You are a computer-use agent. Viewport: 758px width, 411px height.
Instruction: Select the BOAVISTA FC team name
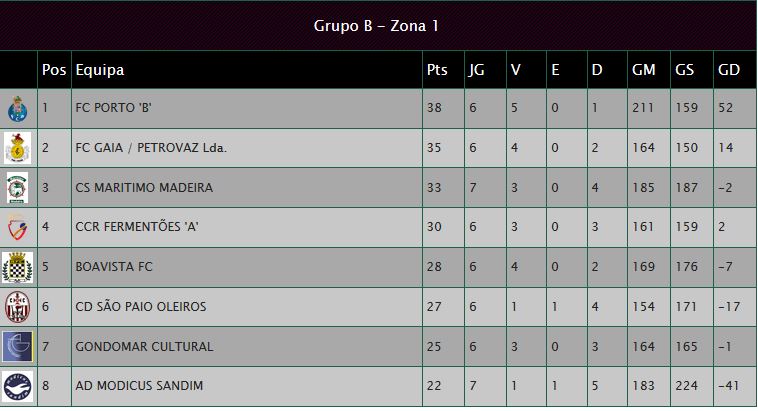pyautogui.click(x=114, y=266)
